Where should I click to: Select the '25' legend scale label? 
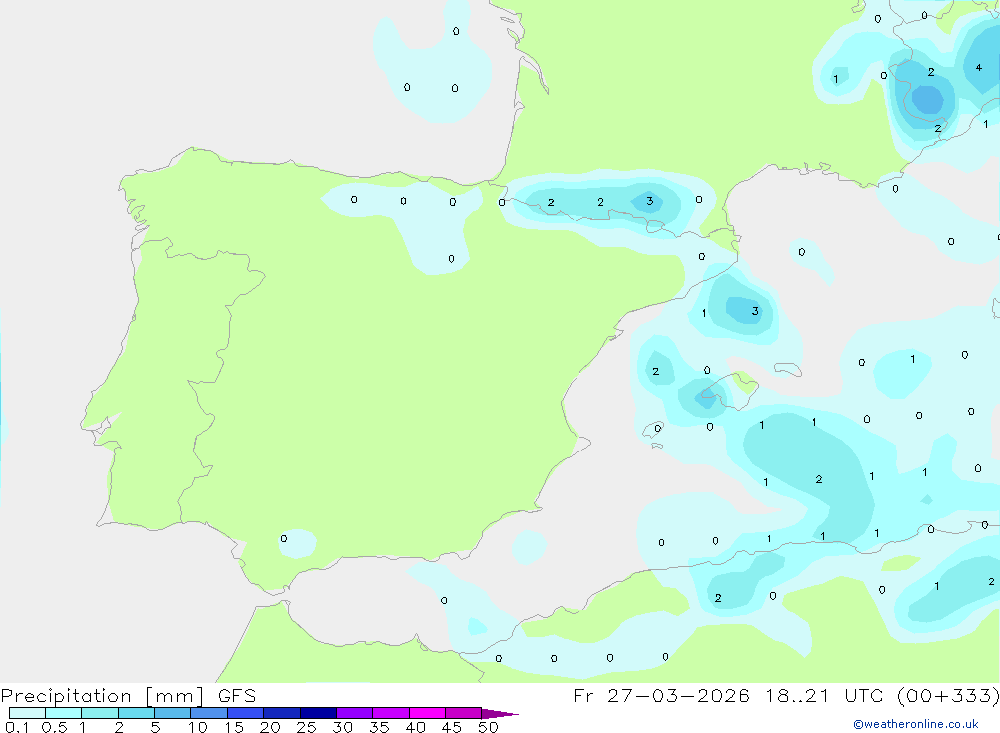pos(306,727)
